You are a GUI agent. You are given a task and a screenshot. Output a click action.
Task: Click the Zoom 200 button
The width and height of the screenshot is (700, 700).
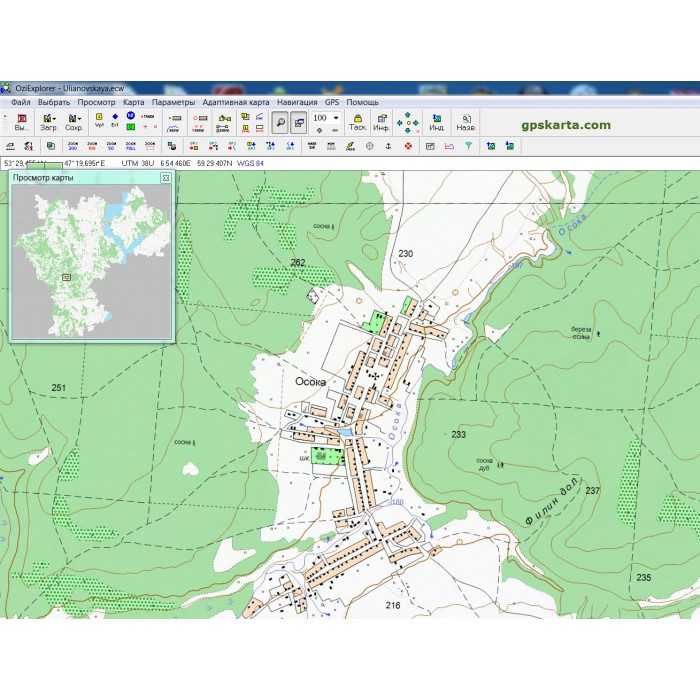point(73,146)
